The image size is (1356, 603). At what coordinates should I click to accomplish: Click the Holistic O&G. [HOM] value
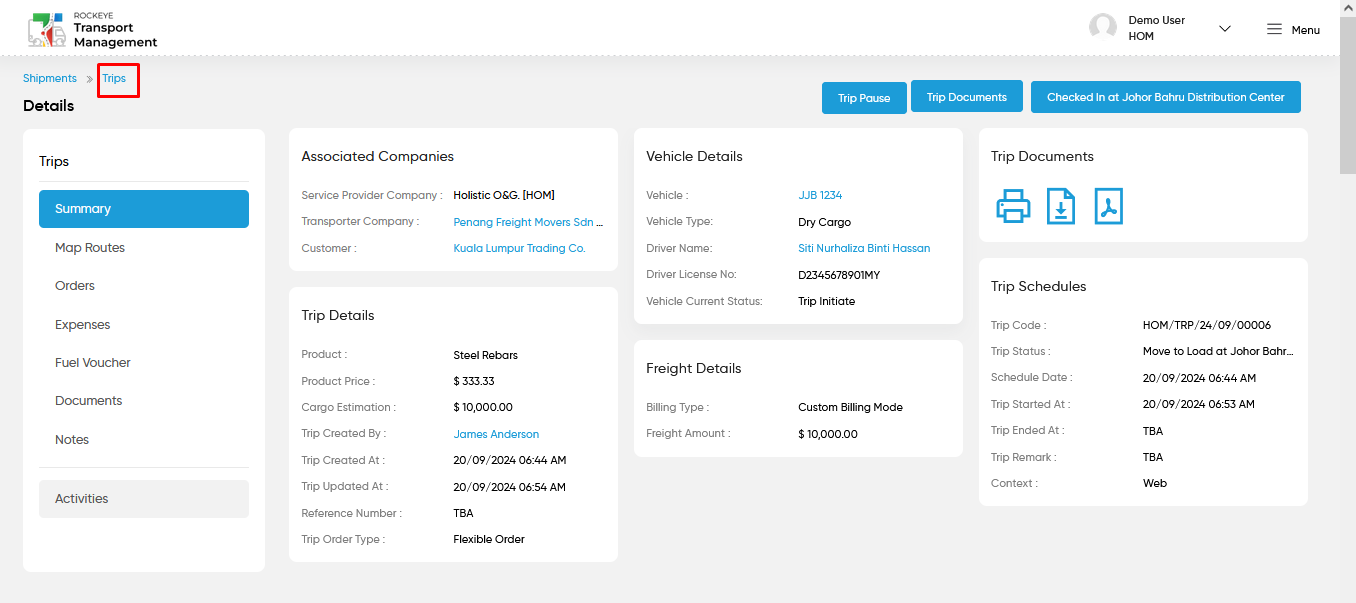[x=504, y=195]
